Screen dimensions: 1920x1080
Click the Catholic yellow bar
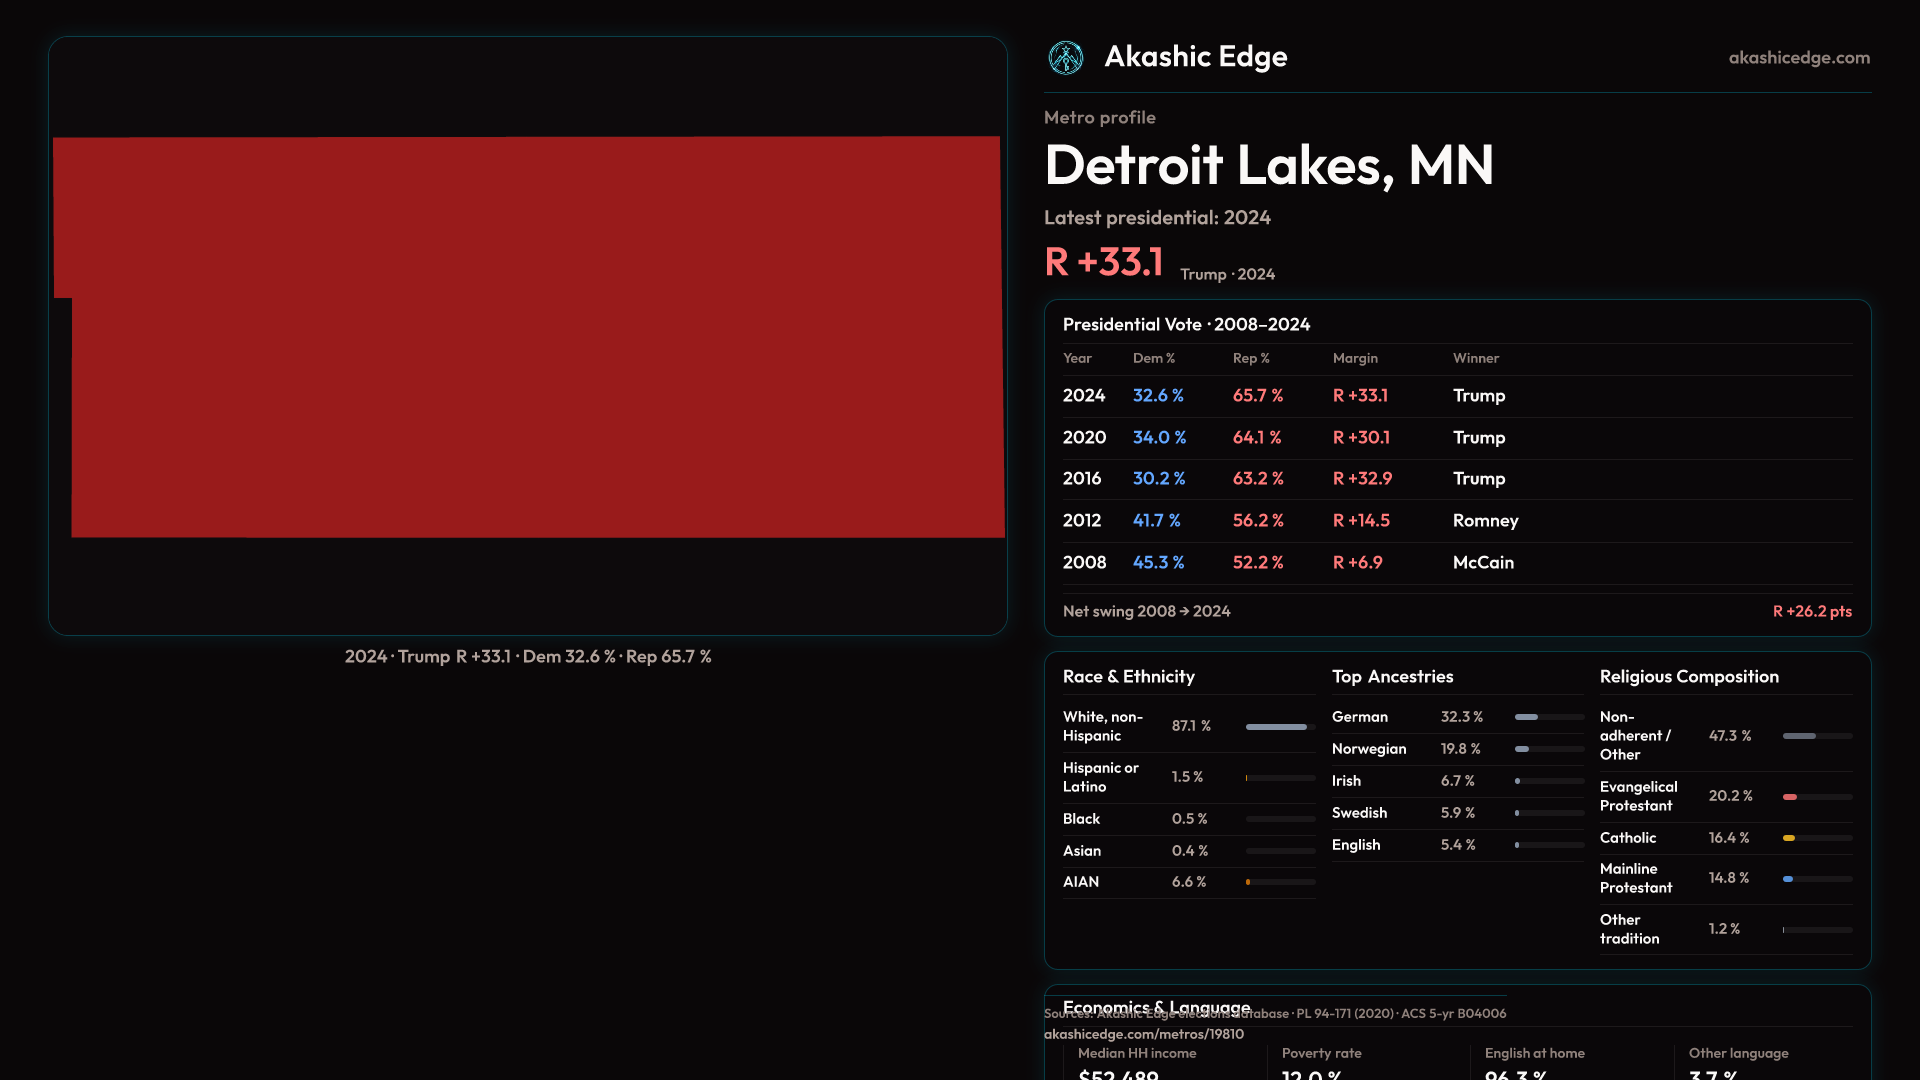click(1789, 838)
